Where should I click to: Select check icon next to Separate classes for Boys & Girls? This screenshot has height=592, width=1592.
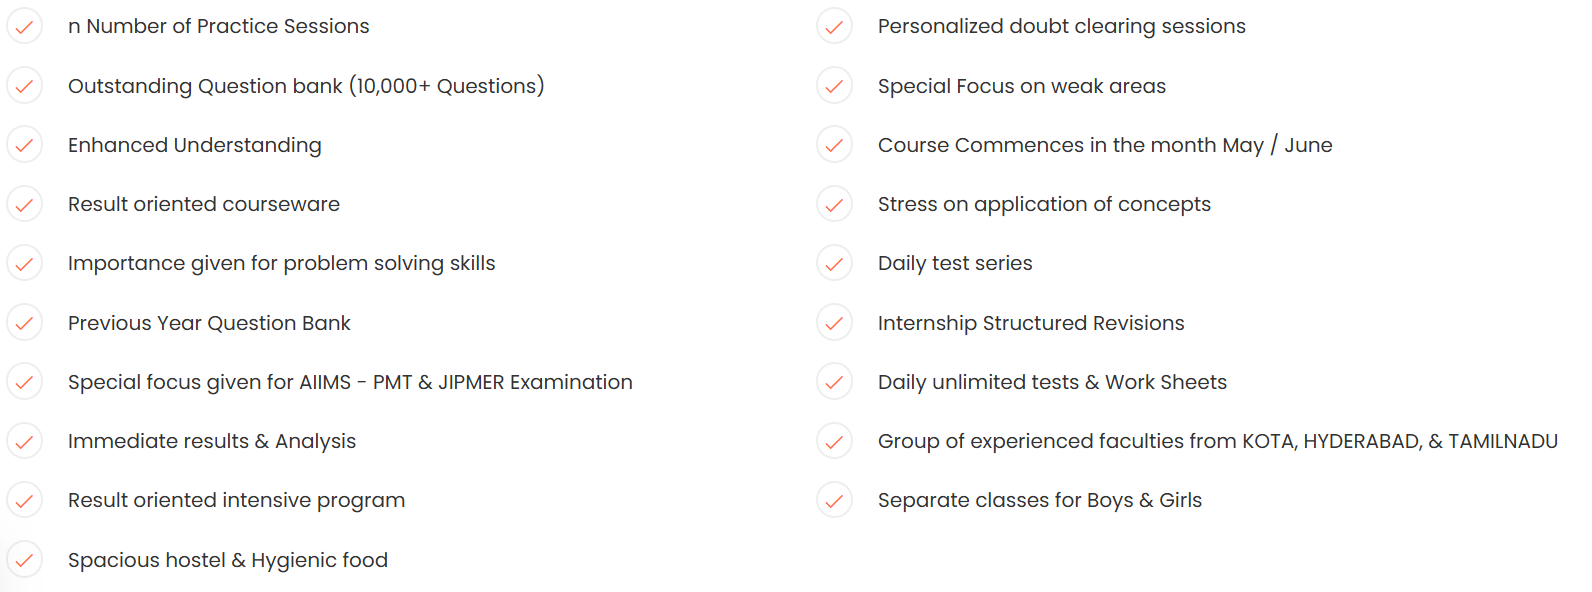click(834, 501)
